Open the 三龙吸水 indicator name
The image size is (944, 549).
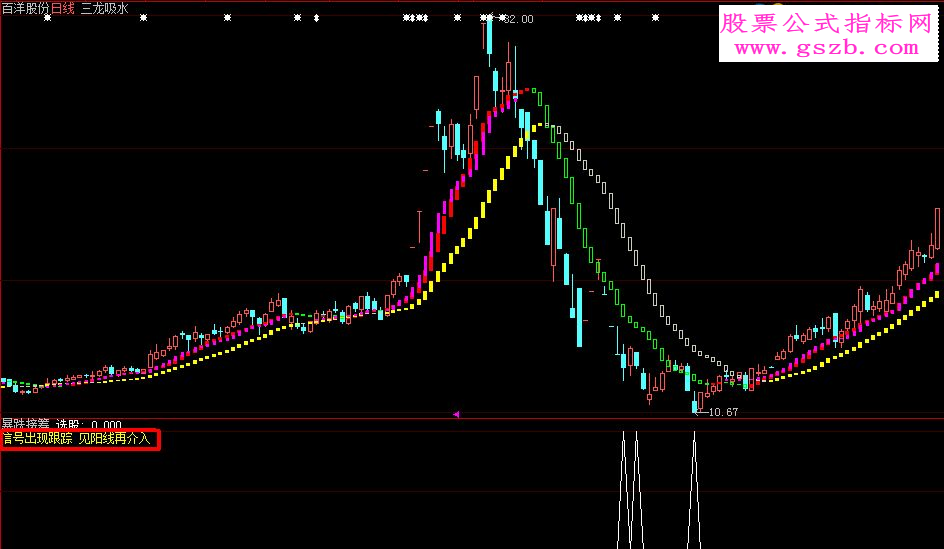tap(105, 8)
